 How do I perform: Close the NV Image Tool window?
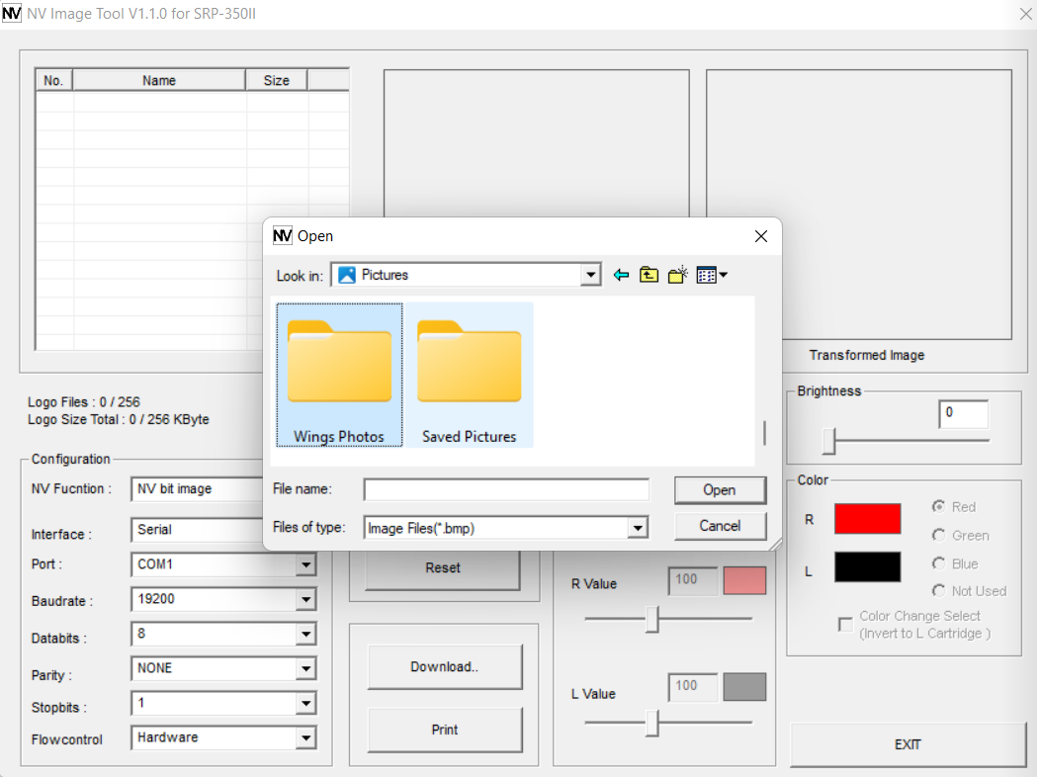pos(1024,14)
